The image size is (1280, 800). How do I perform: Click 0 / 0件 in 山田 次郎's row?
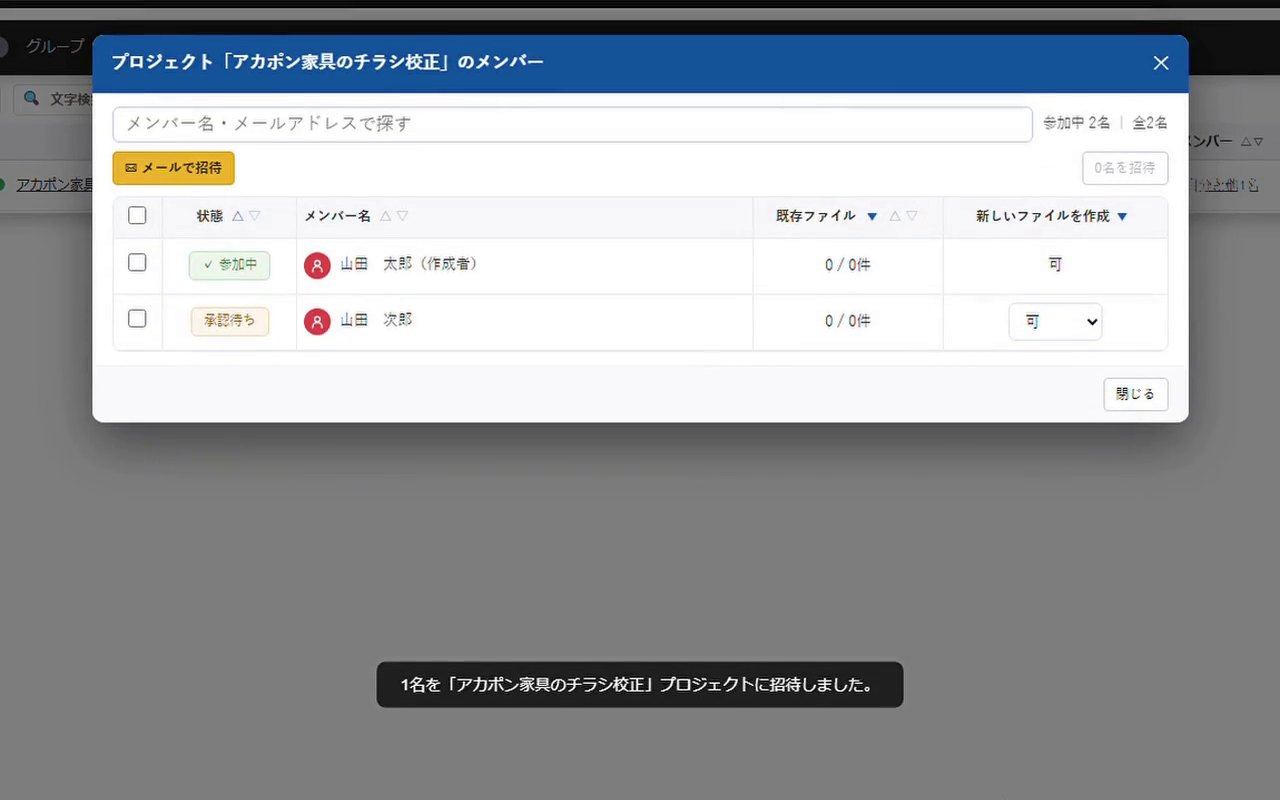(848, 321)
